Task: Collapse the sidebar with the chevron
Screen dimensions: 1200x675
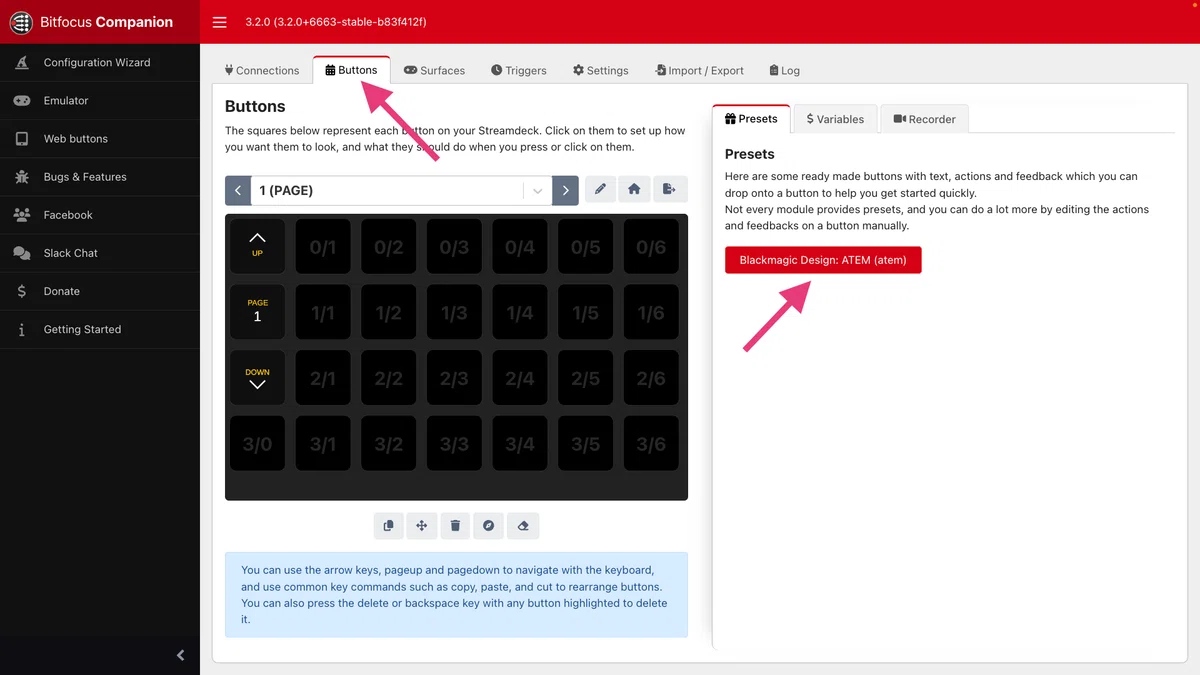Action: click(181, 655)
